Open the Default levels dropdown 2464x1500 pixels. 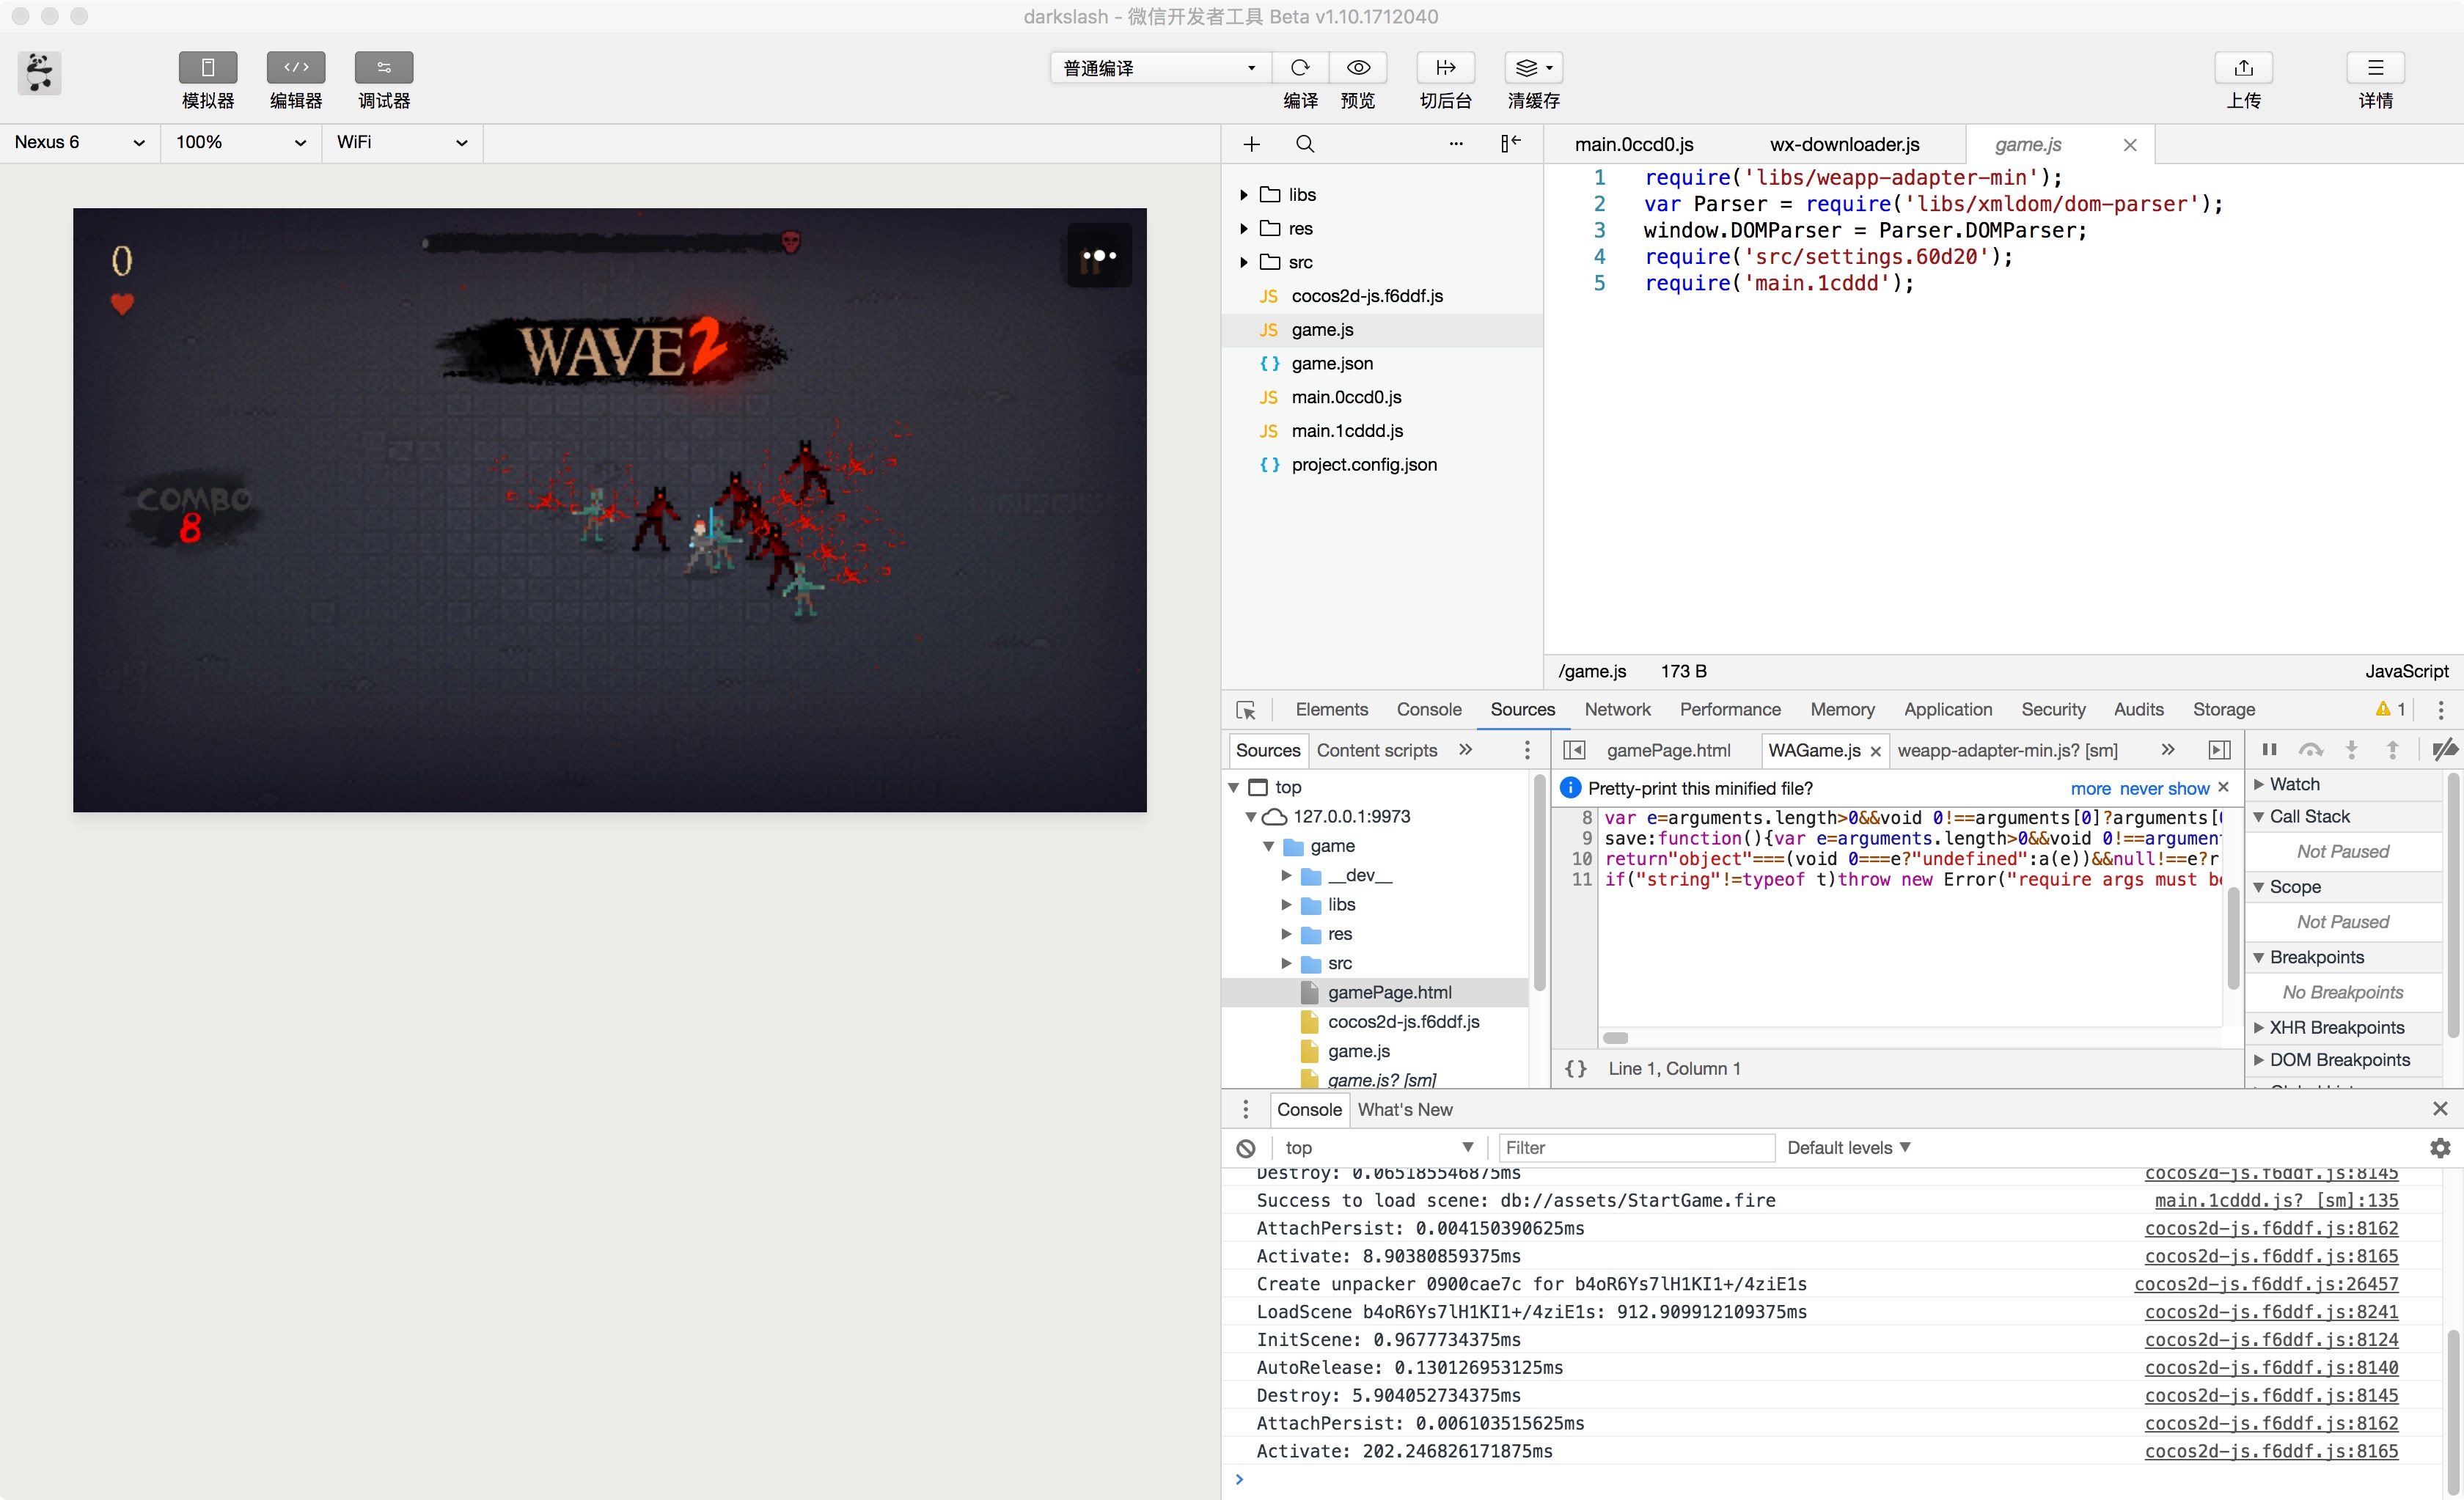tap(1848, 1148)
